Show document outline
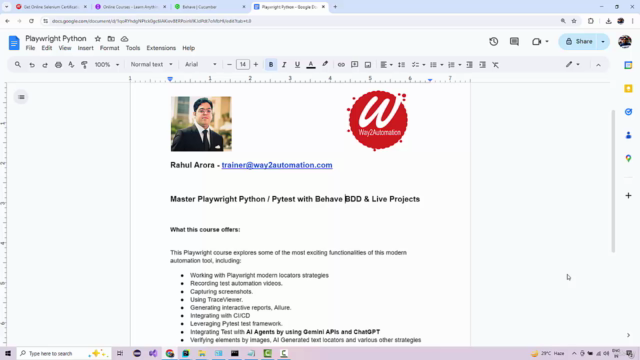The height and width of the screenshot is (360, 640). click(x=21, y=97)
